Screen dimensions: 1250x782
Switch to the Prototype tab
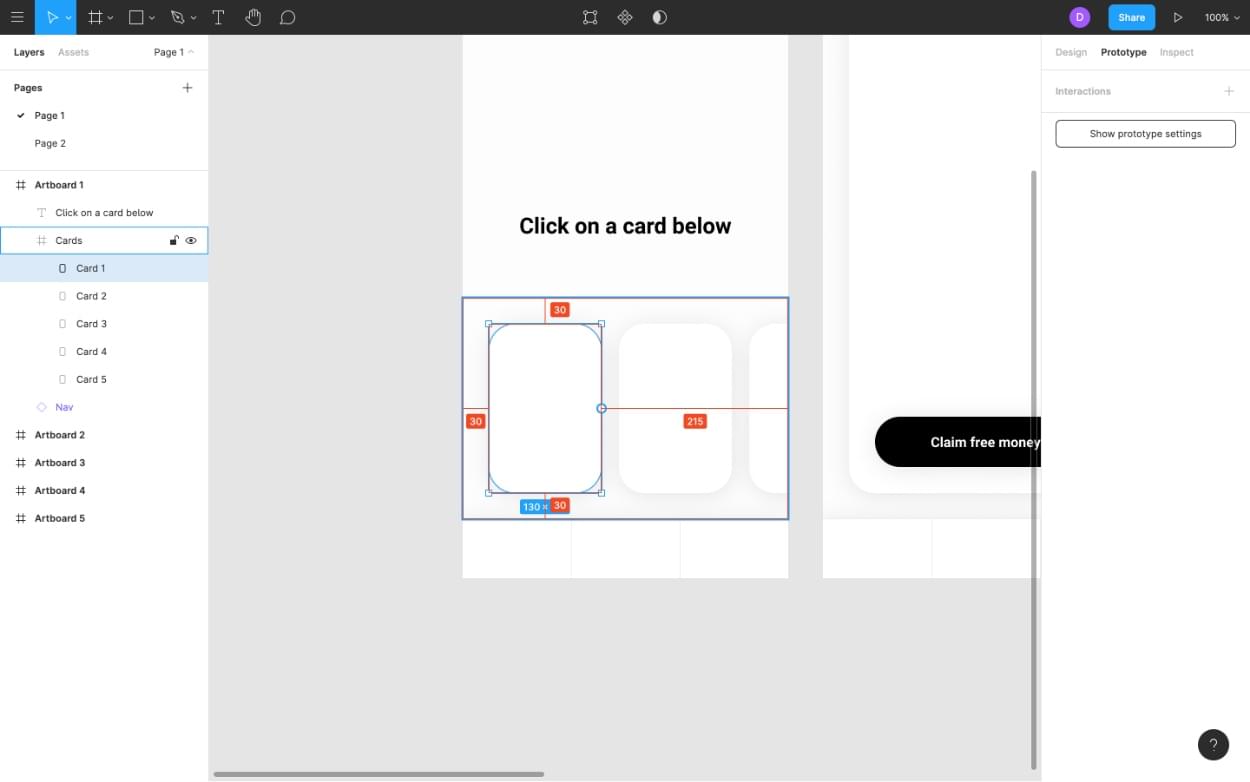(1123, 52)
